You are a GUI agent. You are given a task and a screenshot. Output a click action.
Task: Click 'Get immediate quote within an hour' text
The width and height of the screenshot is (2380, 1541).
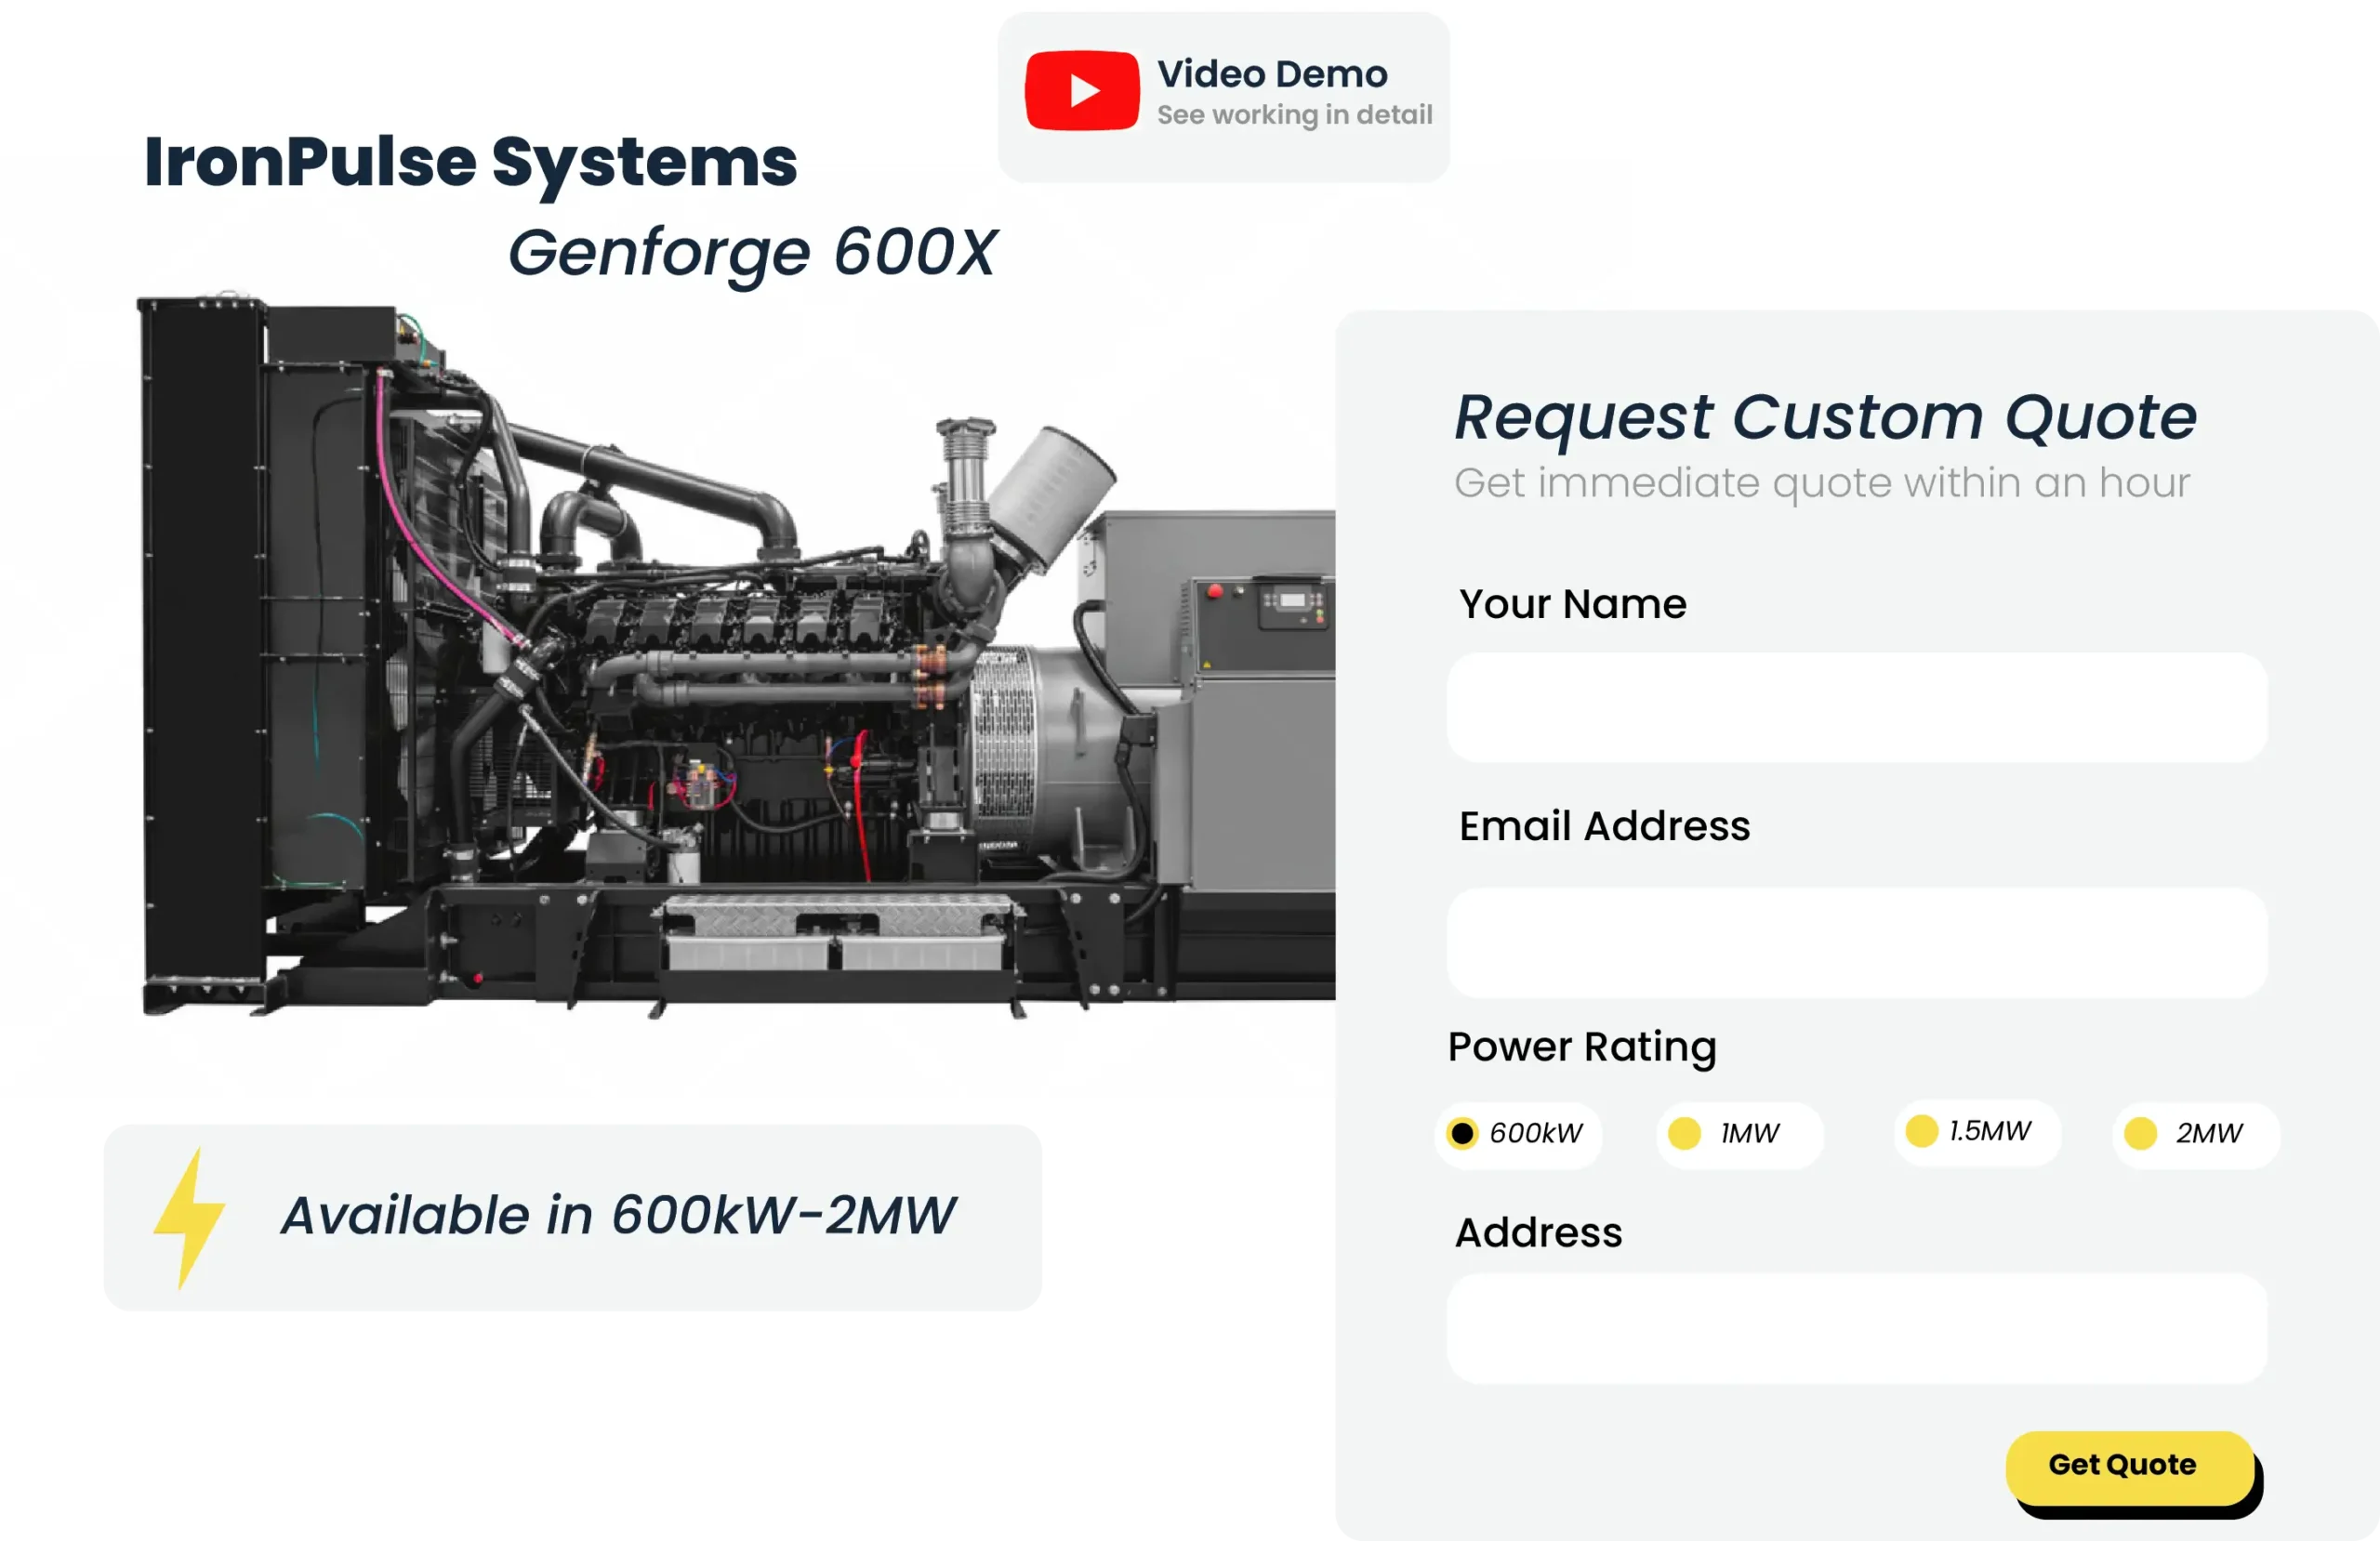(x=1822, y=483)
